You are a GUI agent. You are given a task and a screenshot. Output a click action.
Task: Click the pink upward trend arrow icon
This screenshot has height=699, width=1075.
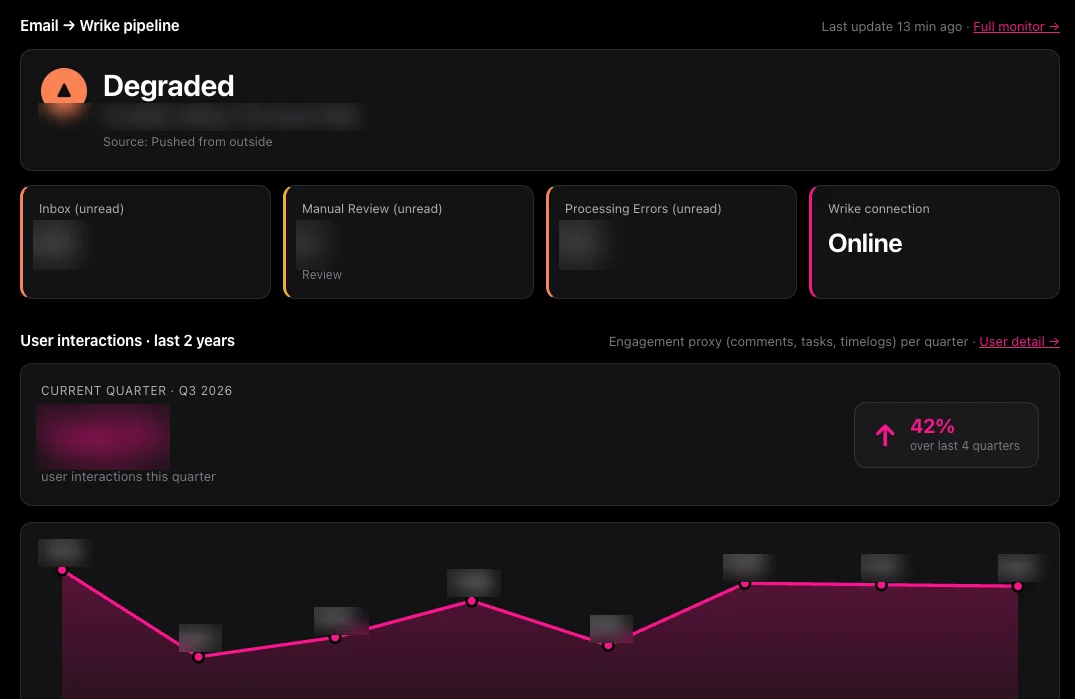885,435
